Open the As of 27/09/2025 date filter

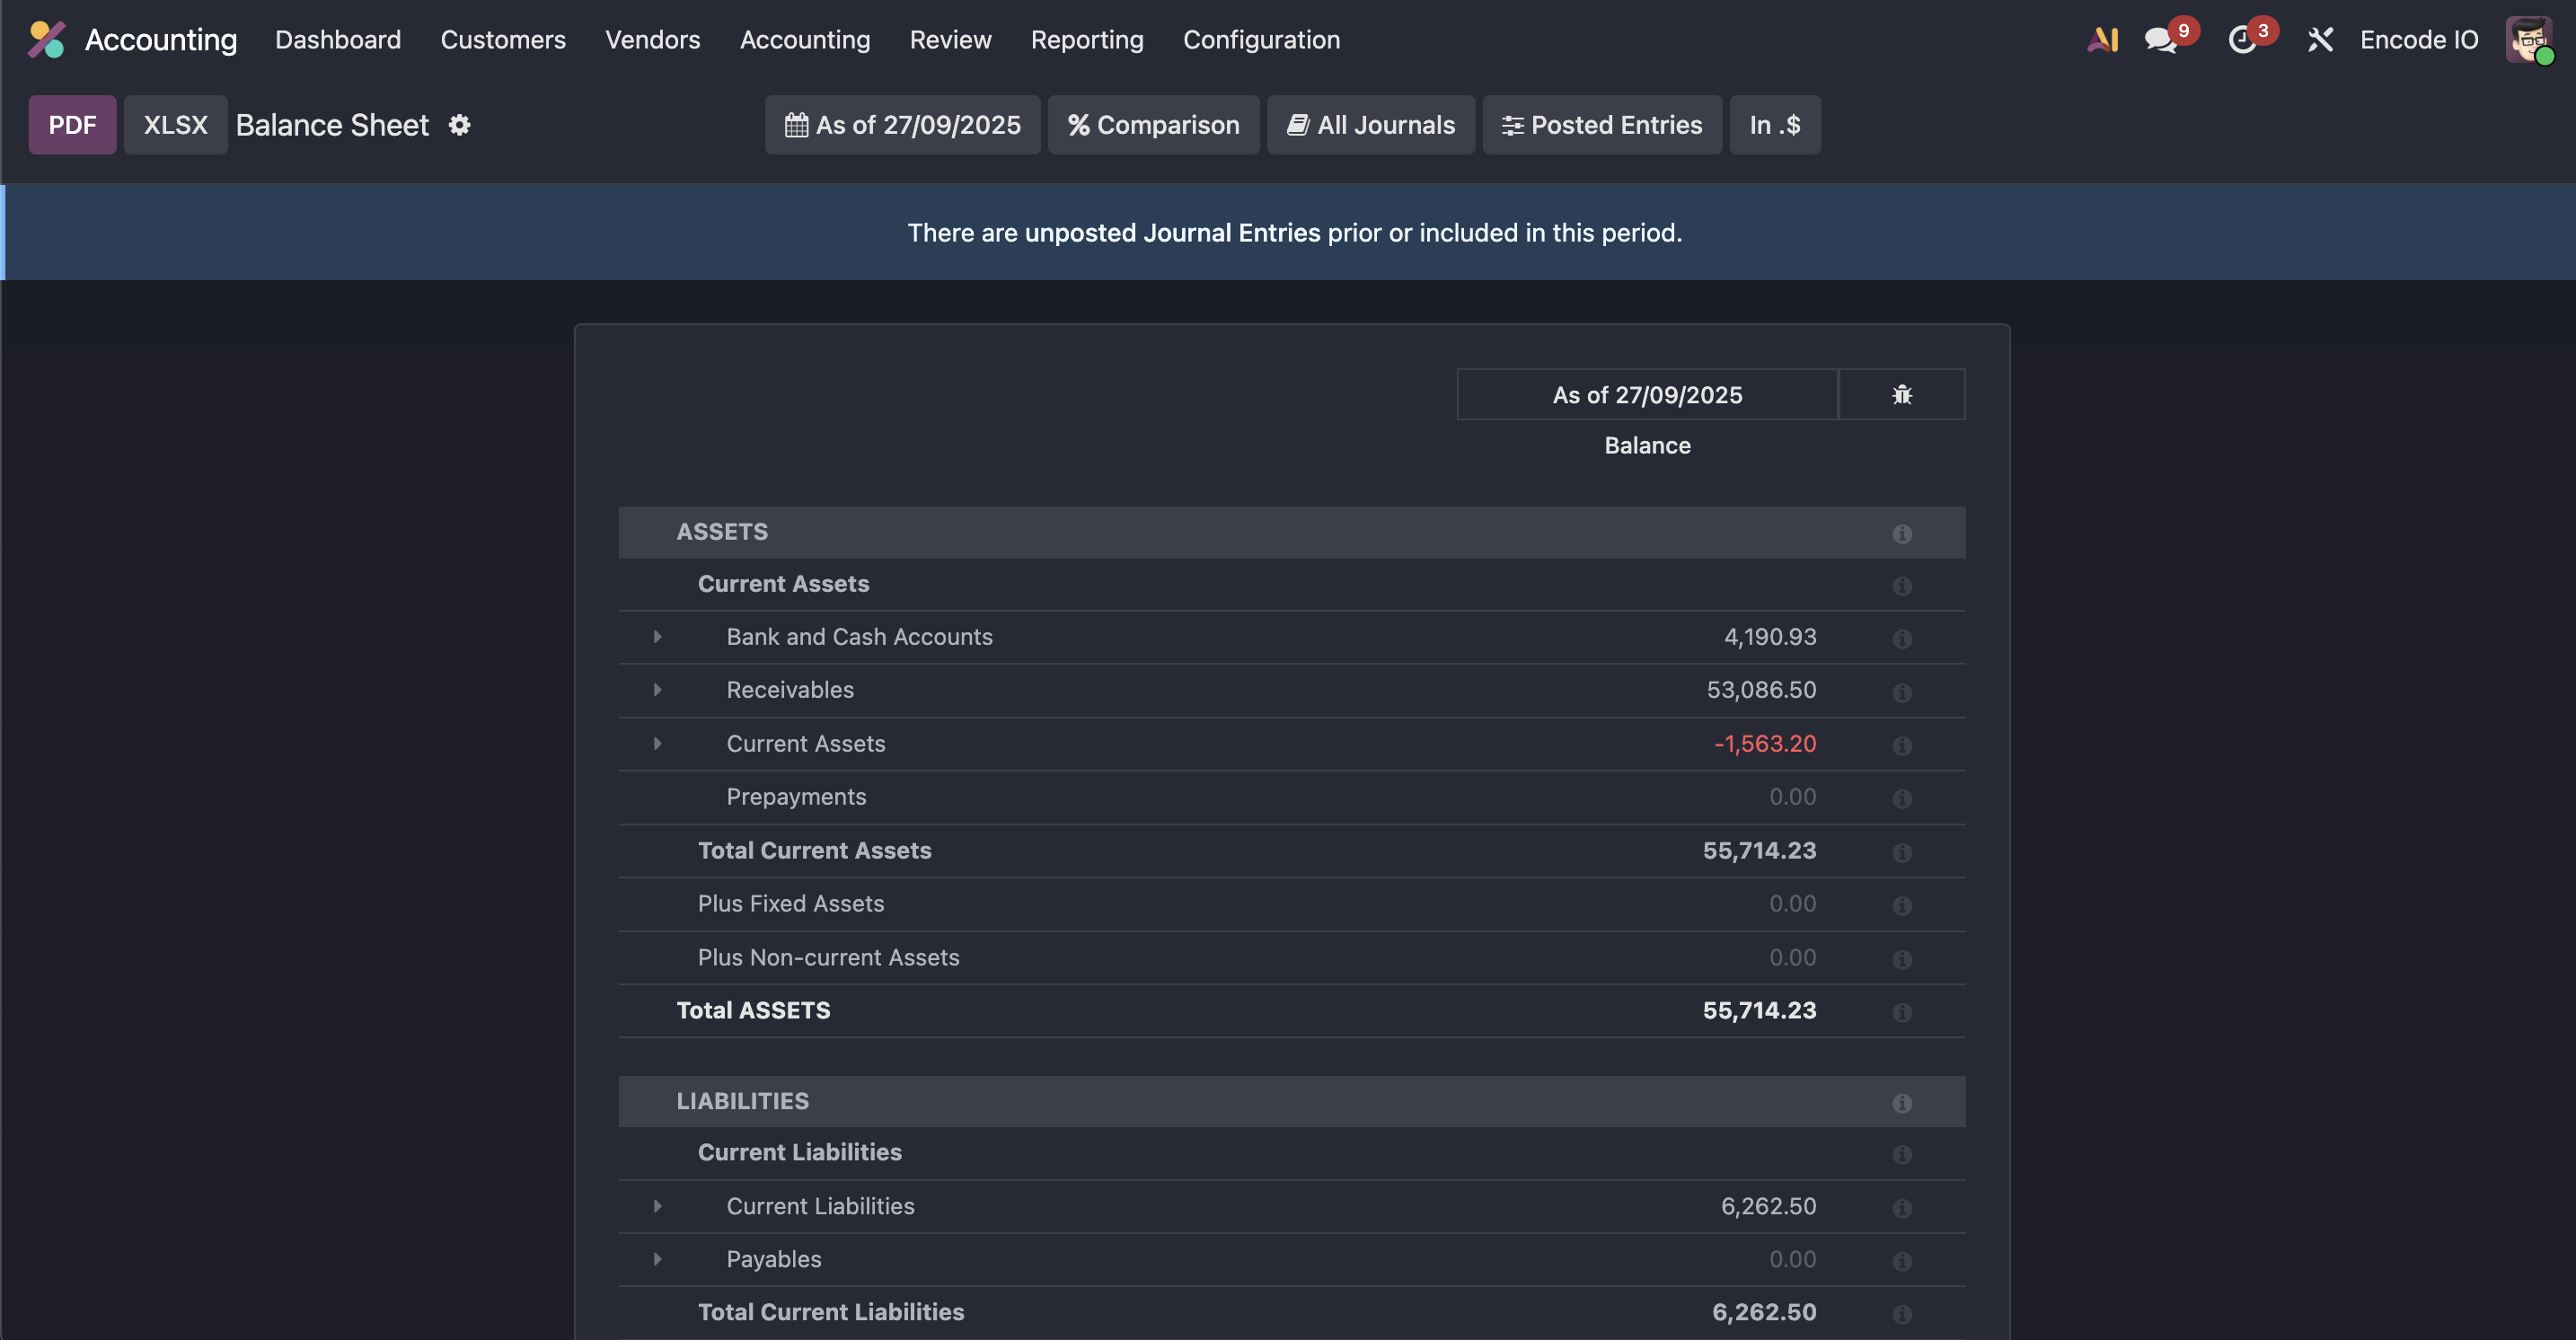902,125
